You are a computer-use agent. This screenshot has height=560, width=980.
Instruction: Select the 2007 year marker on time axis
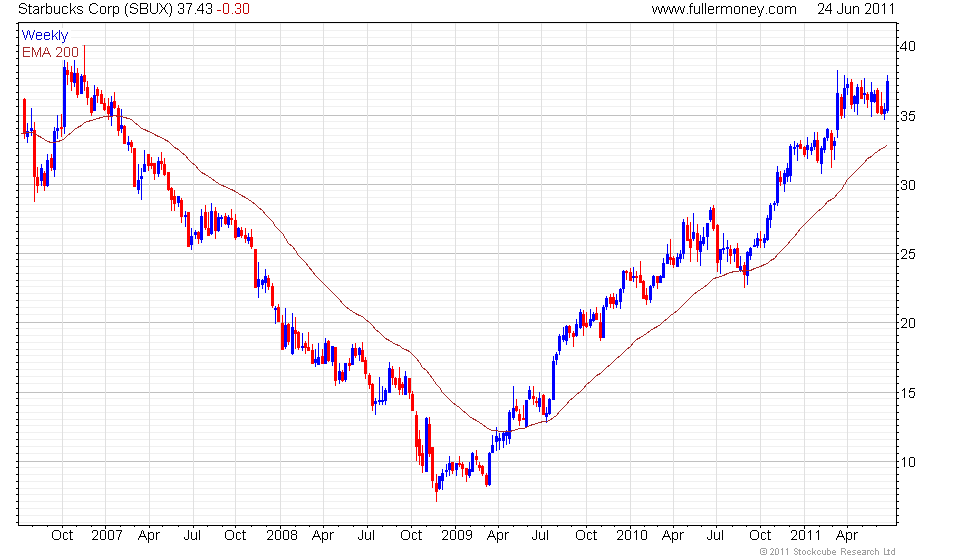tap(106, 534)
